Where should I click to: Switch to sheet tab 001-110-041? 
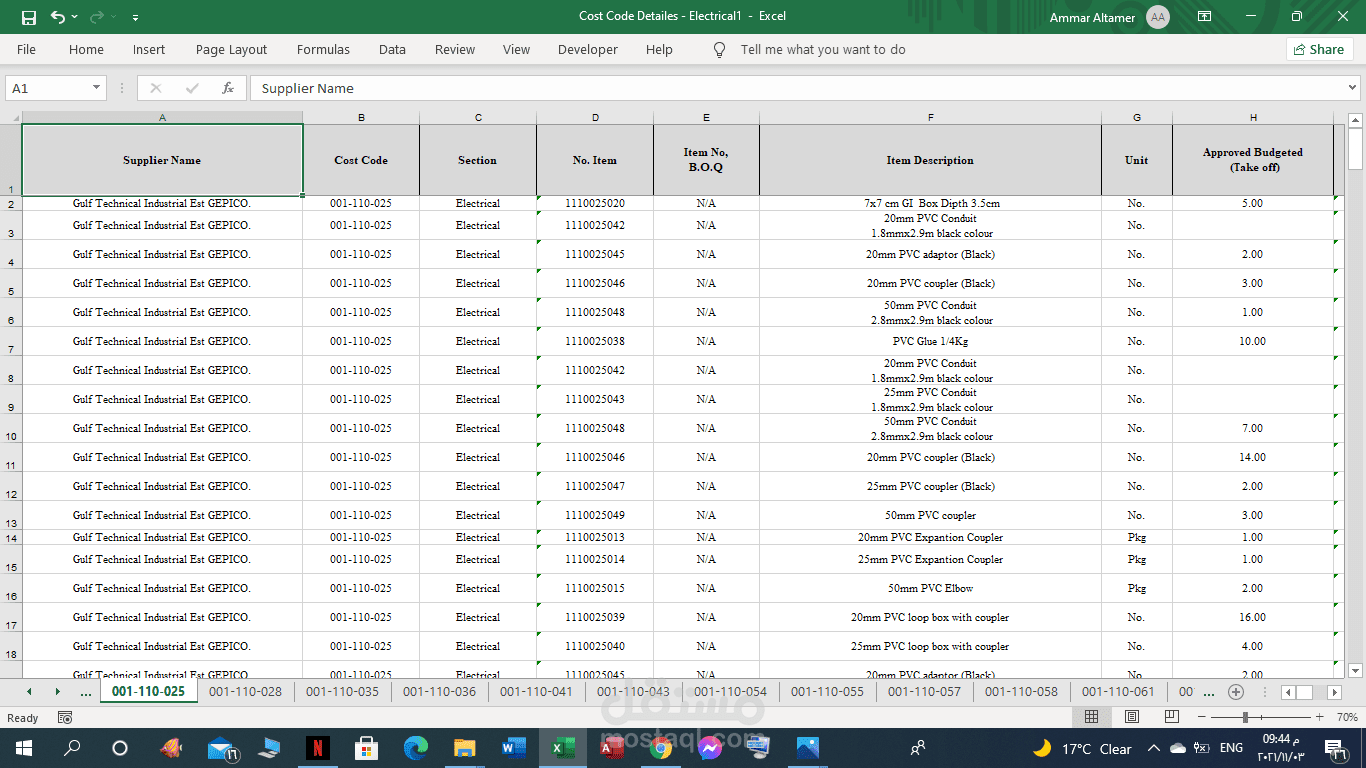click(536, 691)
